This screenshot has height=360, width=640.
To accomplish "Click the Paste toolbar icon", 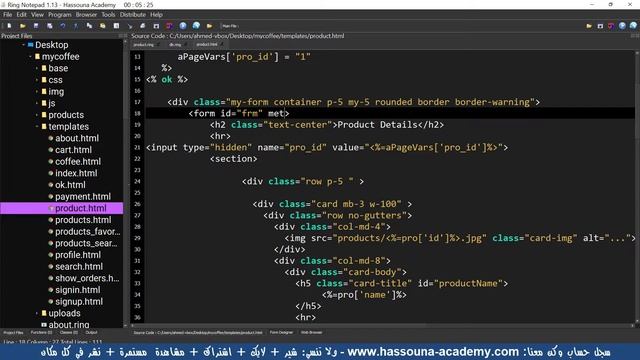I will click(x=103, y=26).
